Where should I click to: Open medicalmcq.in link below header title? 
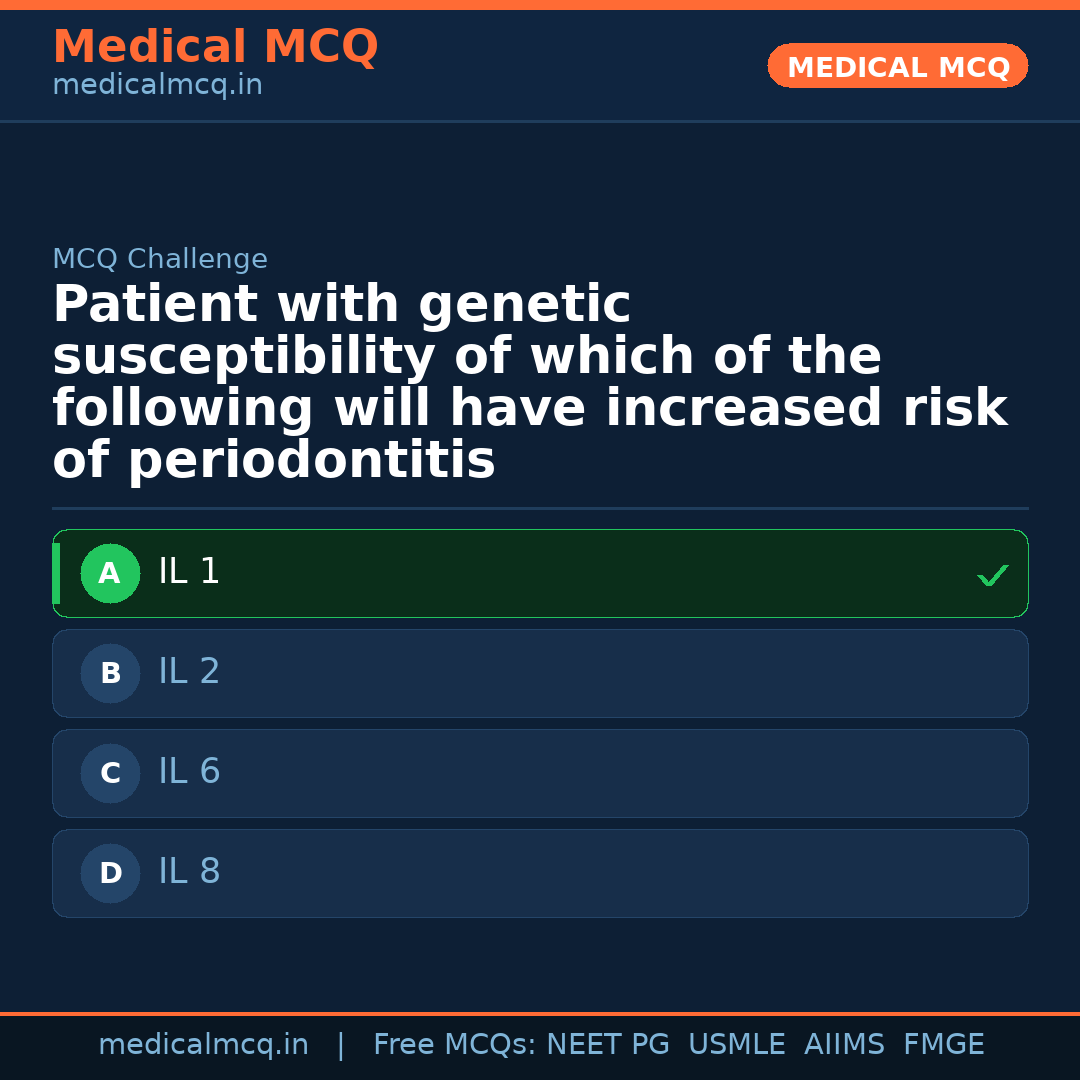pyautogui.click(x=157, y=86)
